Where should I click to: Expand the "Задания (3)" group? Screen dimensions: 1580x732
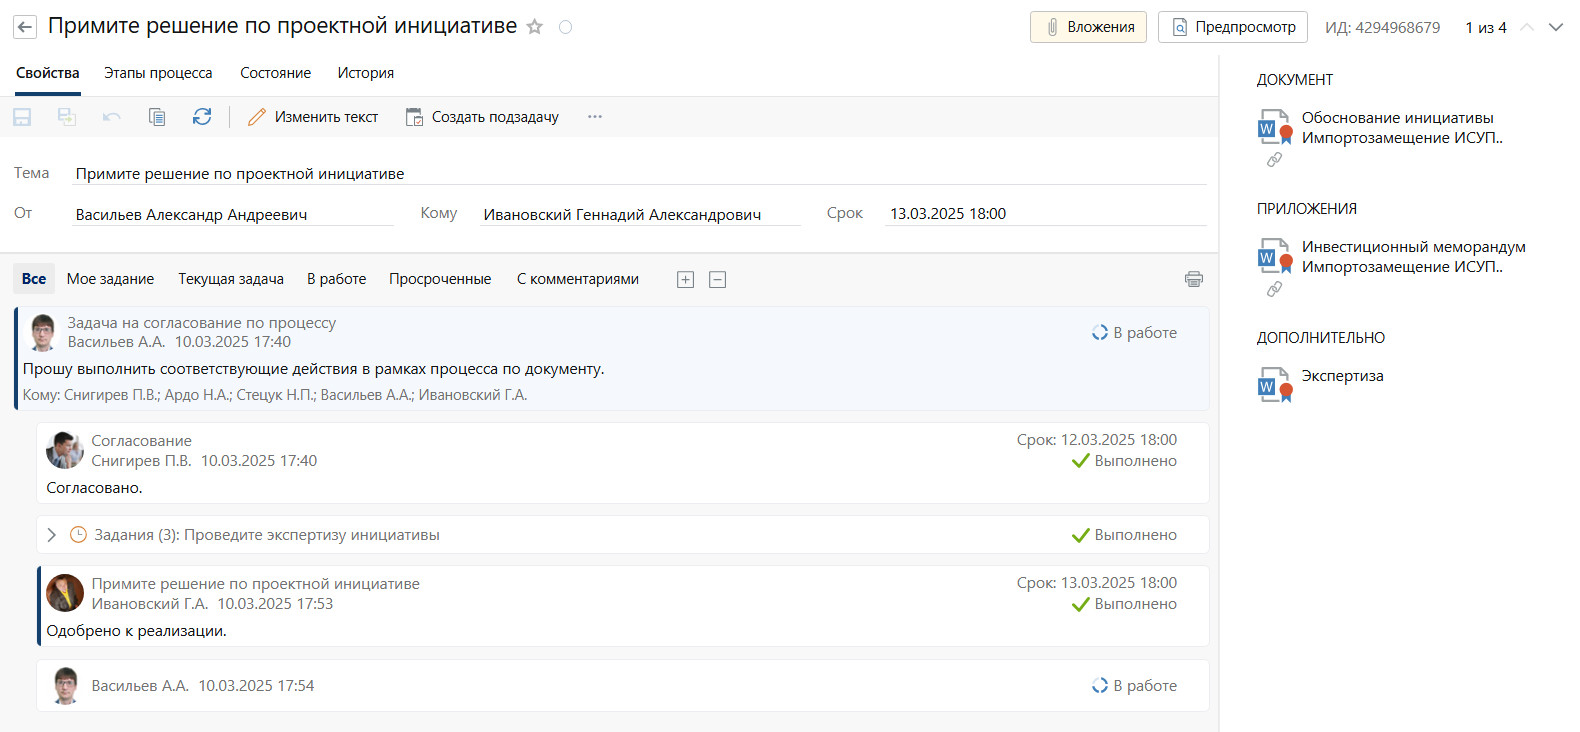(52, 535)
